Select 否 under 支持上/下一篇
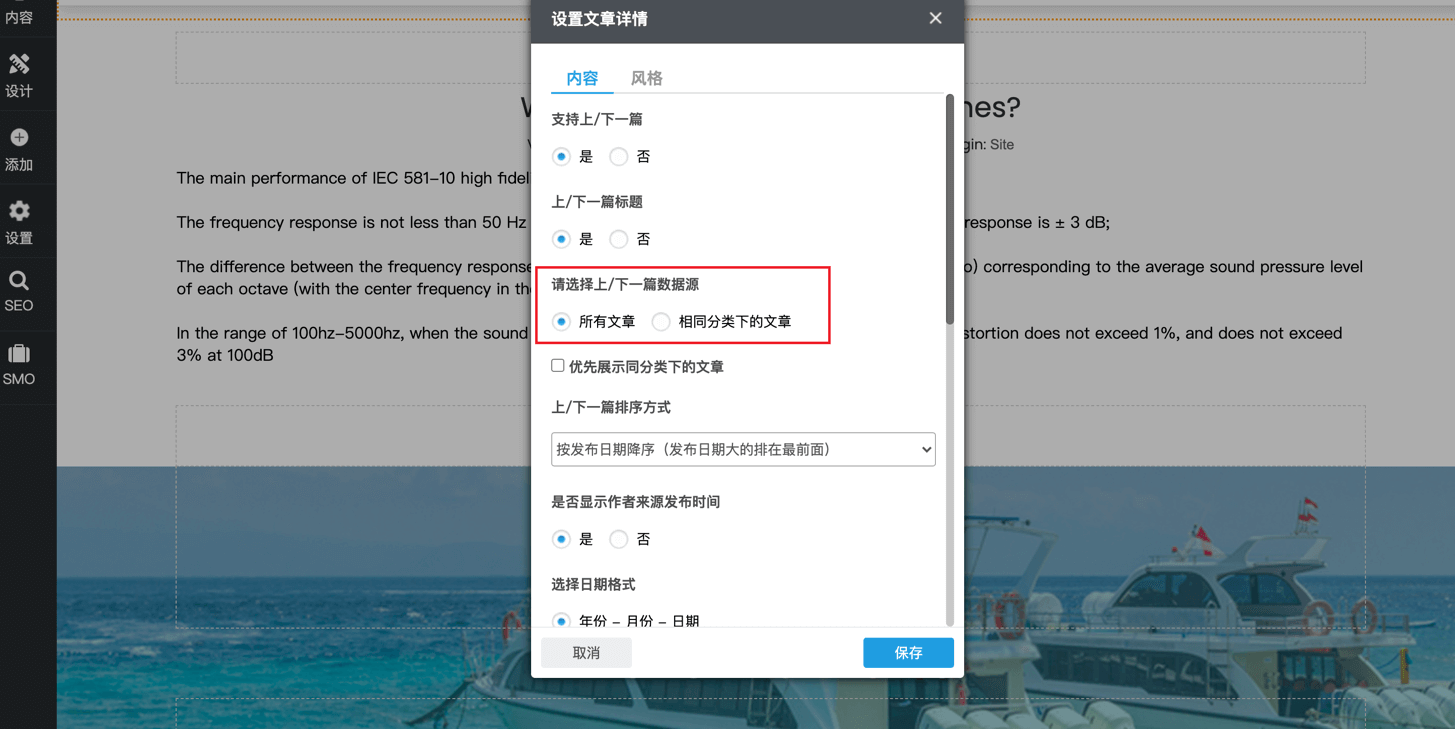1455x729 pixels. [x=619, y=157]
